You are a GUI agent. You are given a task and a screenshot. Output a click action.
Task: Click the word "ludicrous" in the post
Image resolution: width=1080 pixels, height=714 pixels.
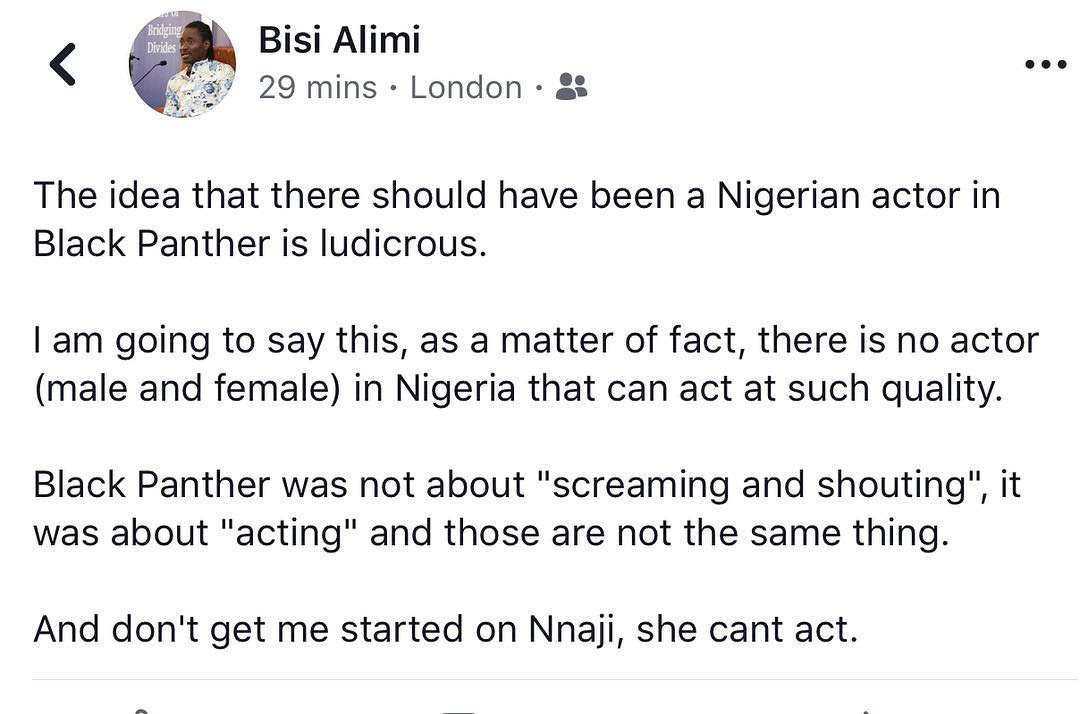[400, 244]
